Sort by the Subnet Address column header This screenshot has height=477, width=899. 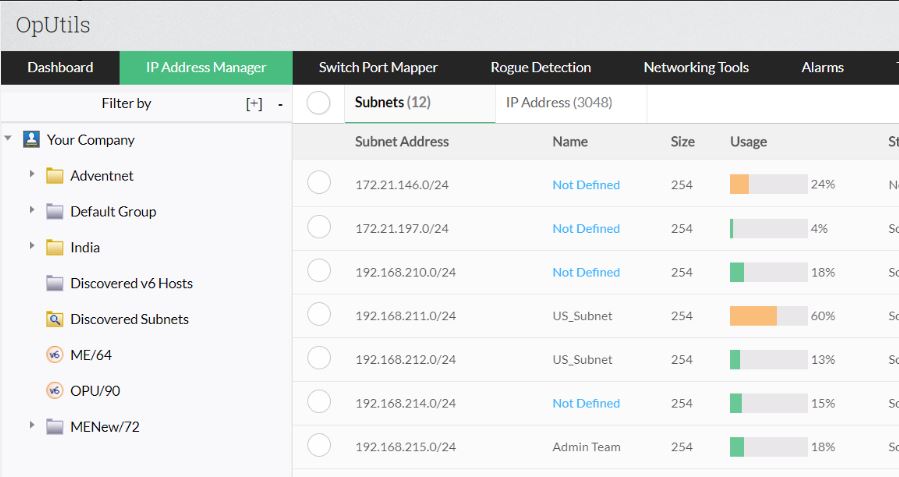[x=401, y=142]
